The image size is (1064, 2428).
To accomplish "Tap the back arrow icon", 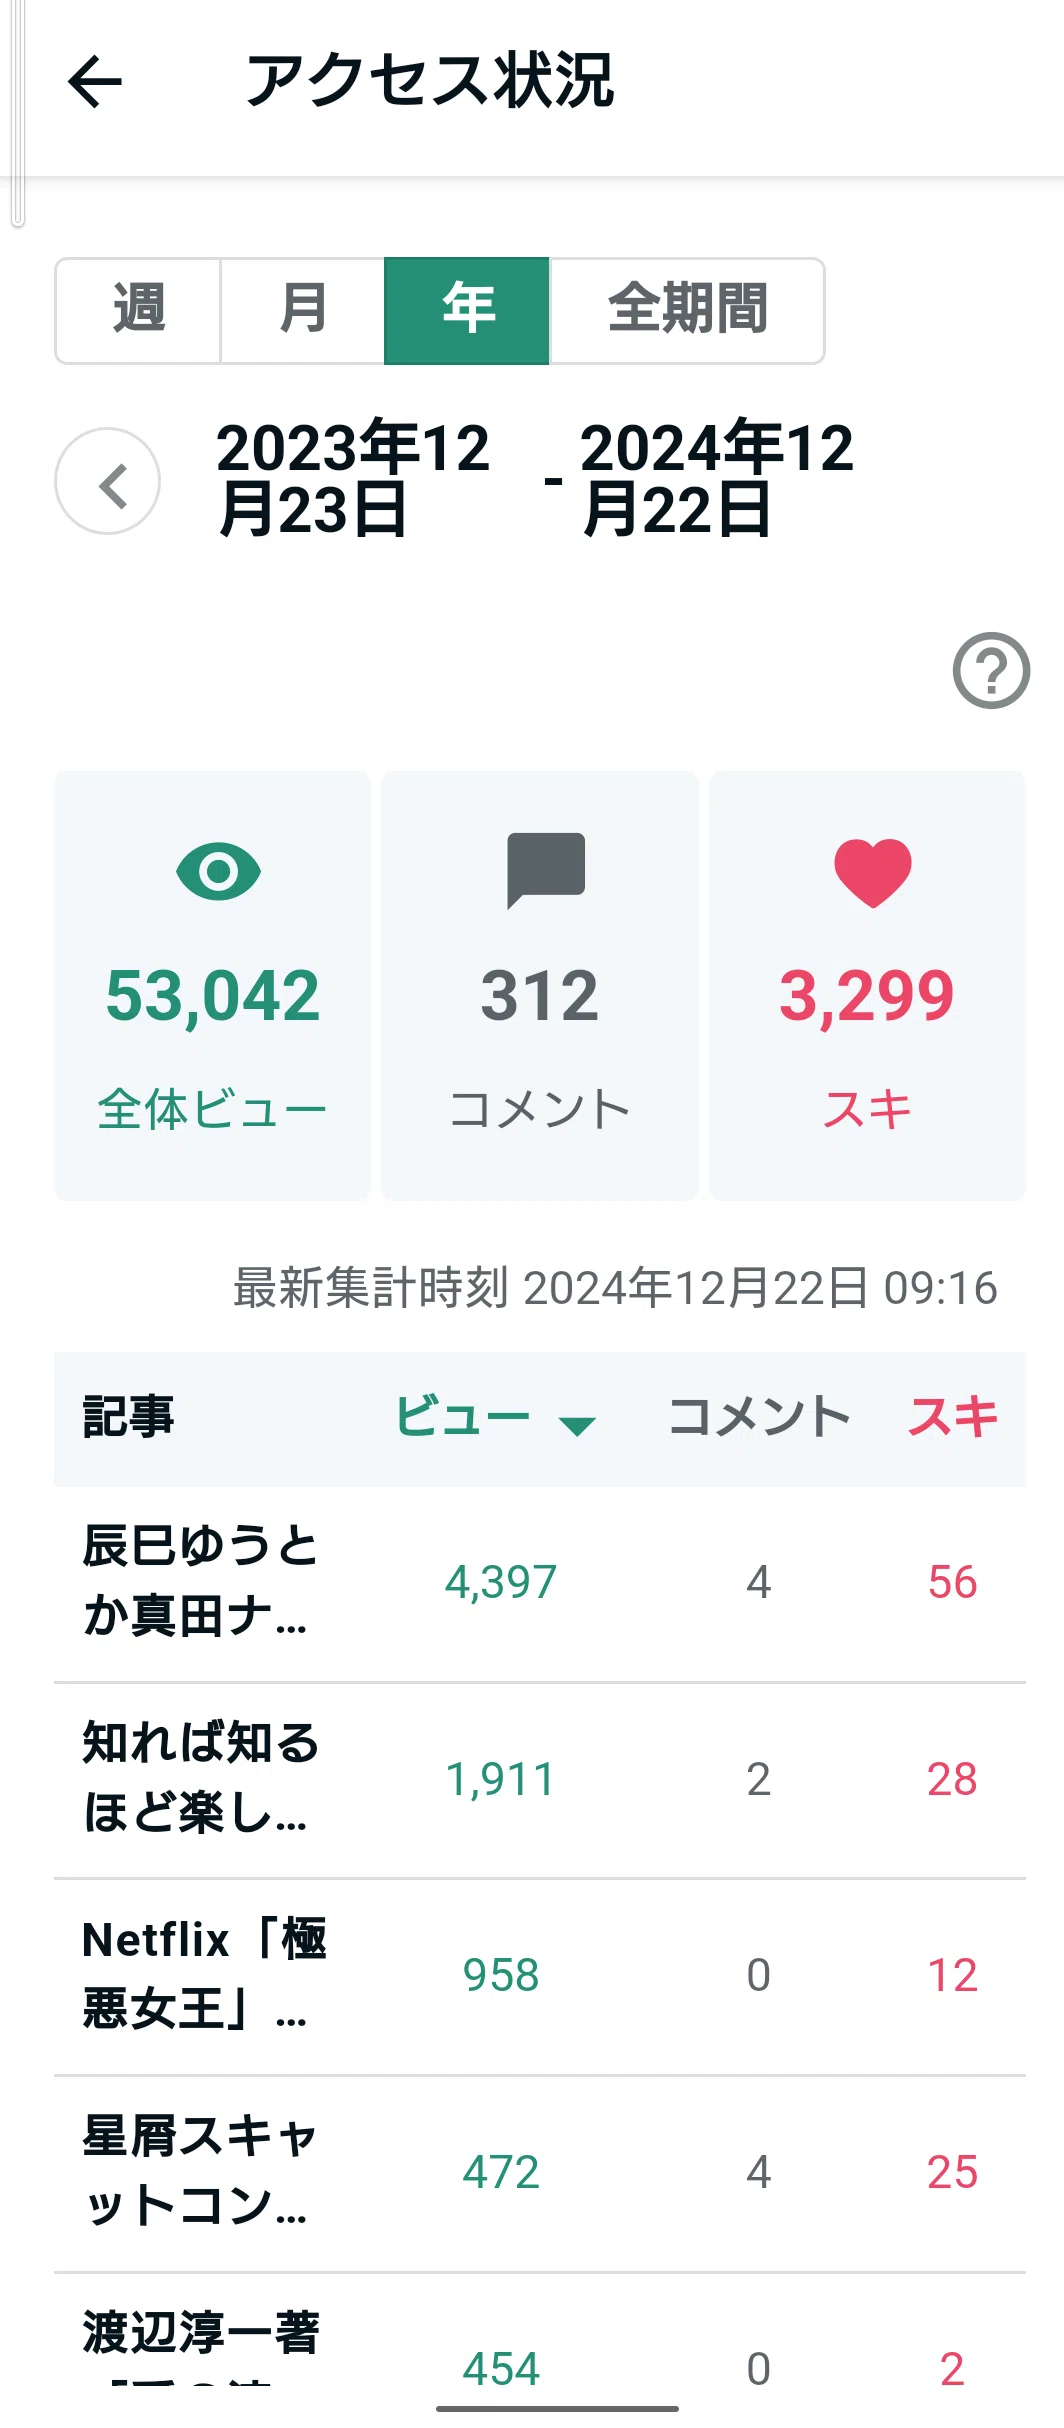I will click(95, 81).
